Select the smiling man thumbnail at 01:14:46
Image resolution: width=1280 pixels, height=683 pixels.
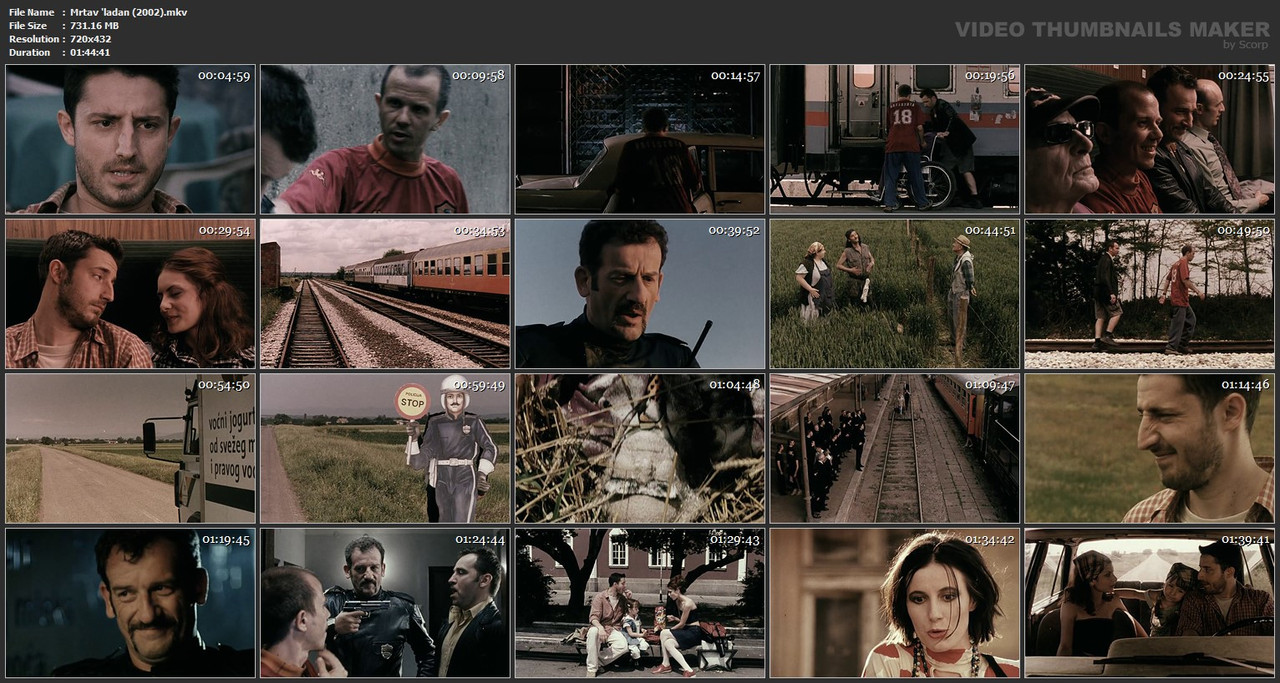[x=1150, y=449]
